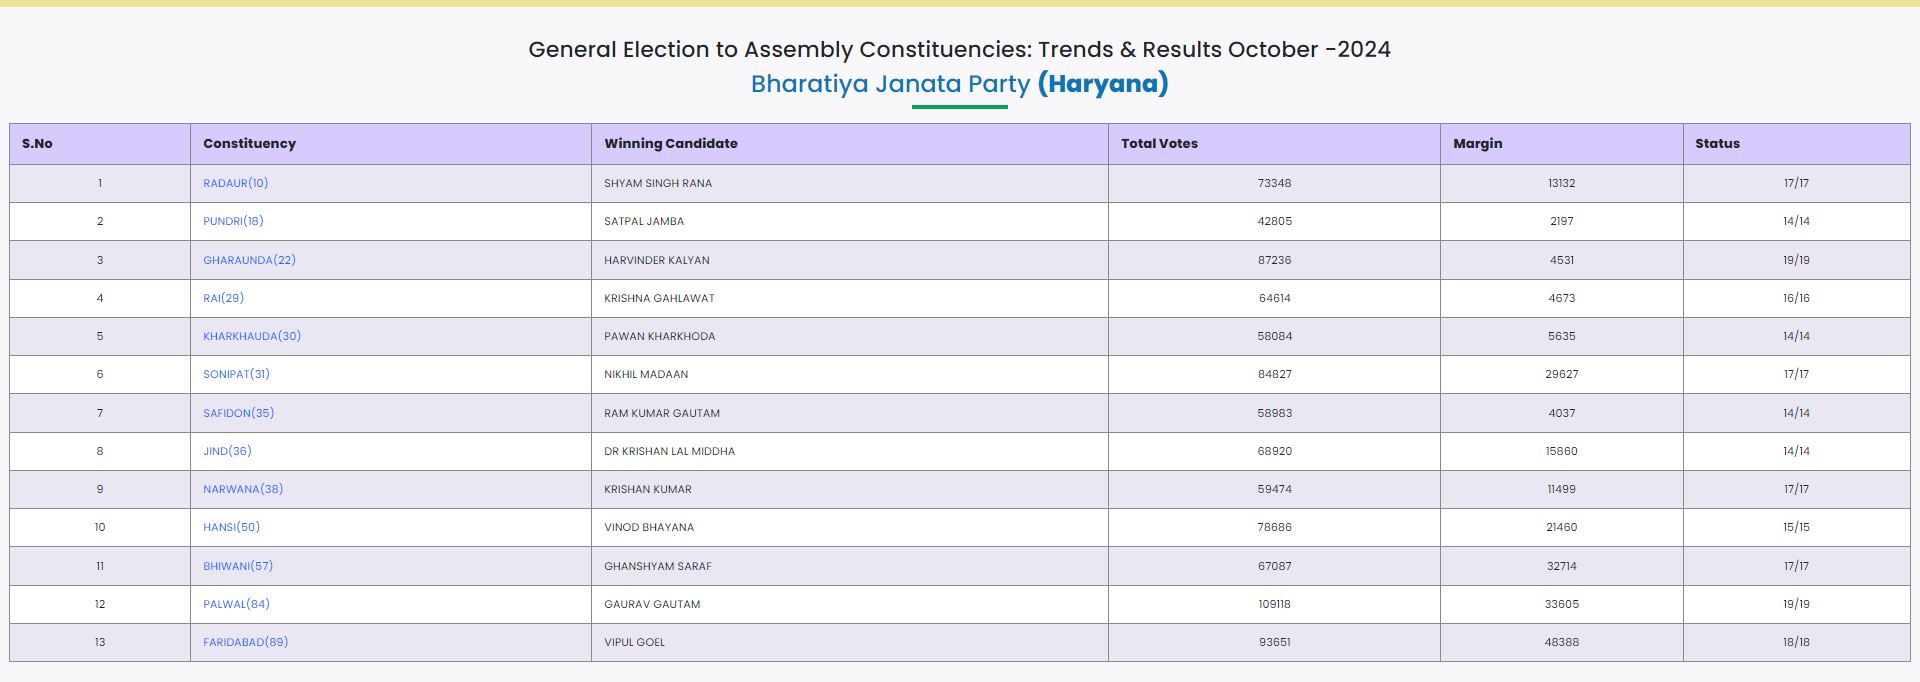The image size is (1920, 682).
Task: Open the RAI(29) constituency link
Action: tap(223, 298)
